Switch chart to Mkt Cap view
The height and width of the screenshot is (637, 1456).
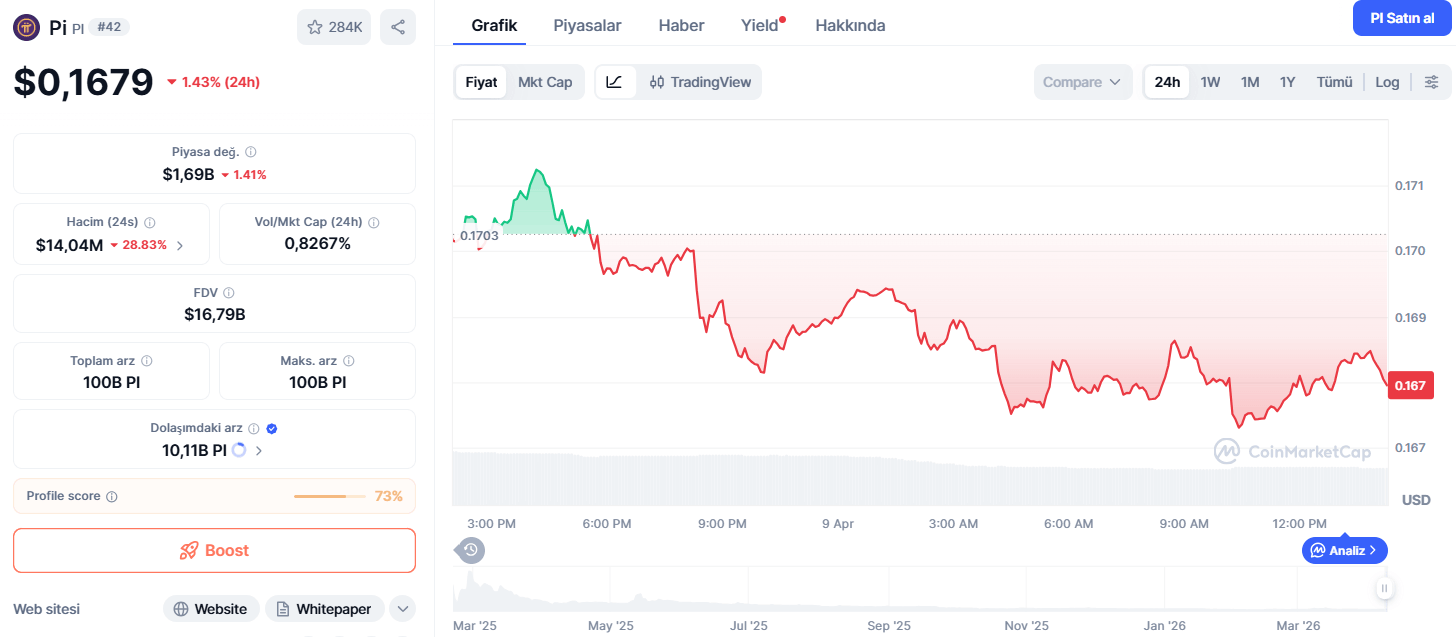point(545,82)
